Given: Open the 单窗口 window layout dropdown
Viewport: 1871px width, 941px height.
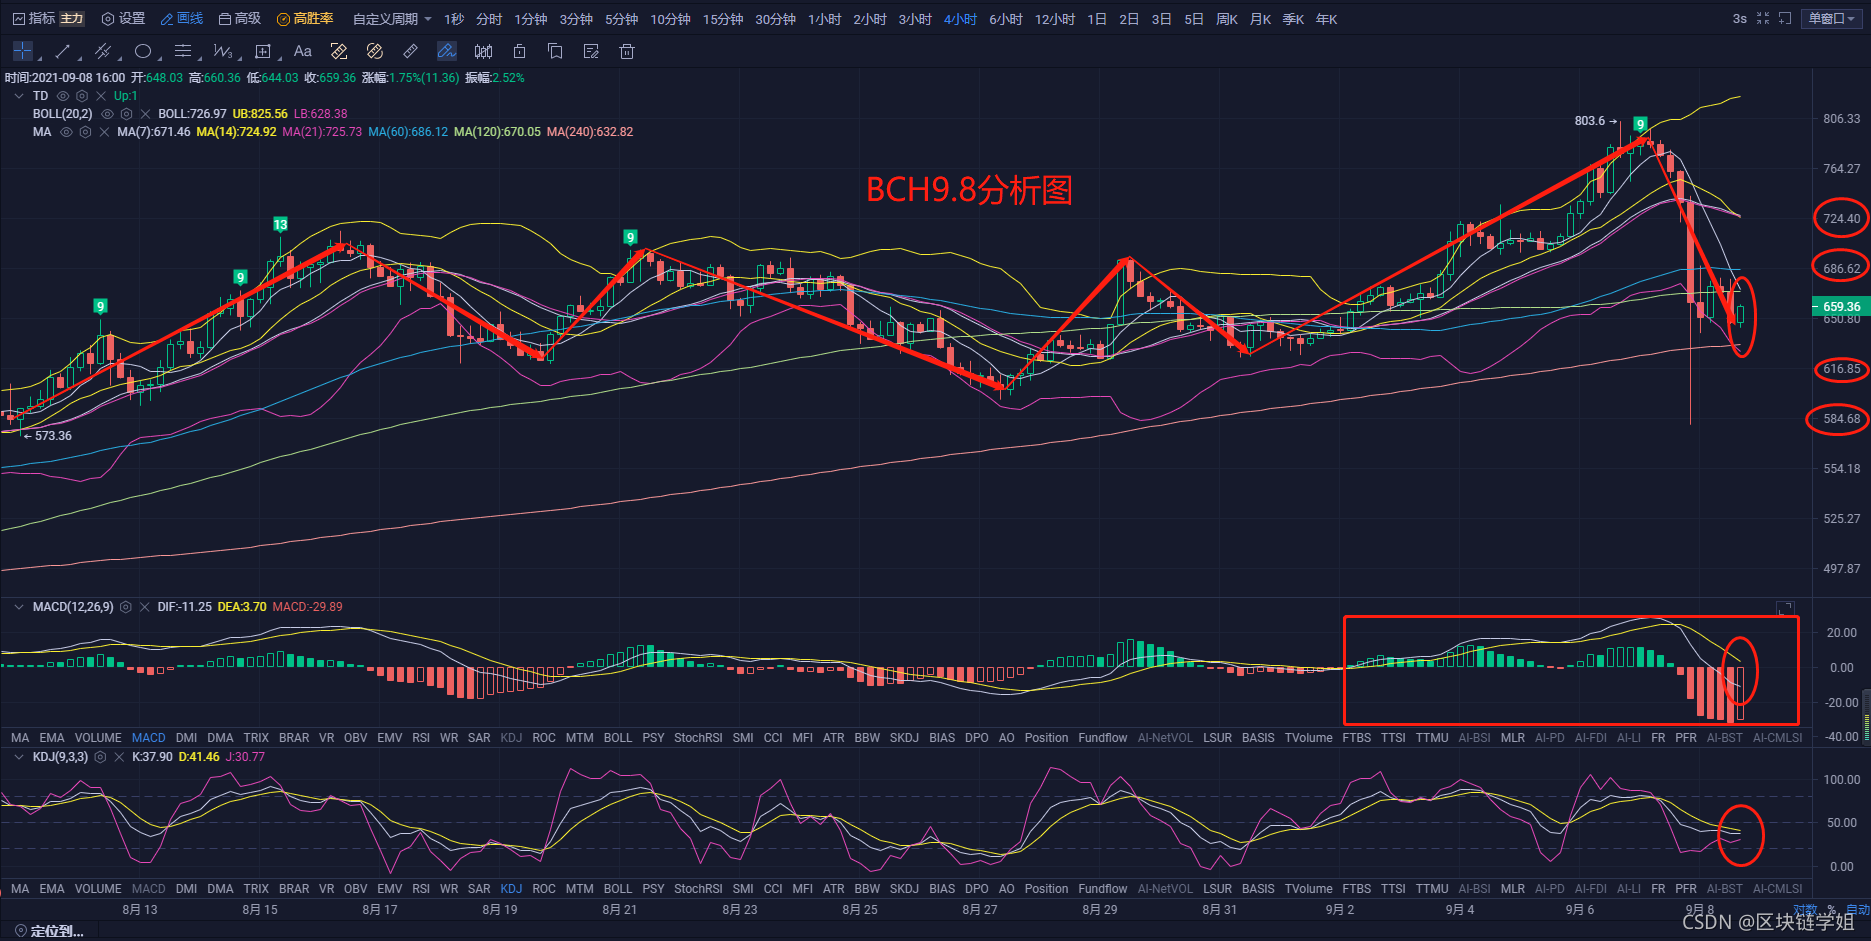Looking at the screenshot, I should click(1832, 19).
